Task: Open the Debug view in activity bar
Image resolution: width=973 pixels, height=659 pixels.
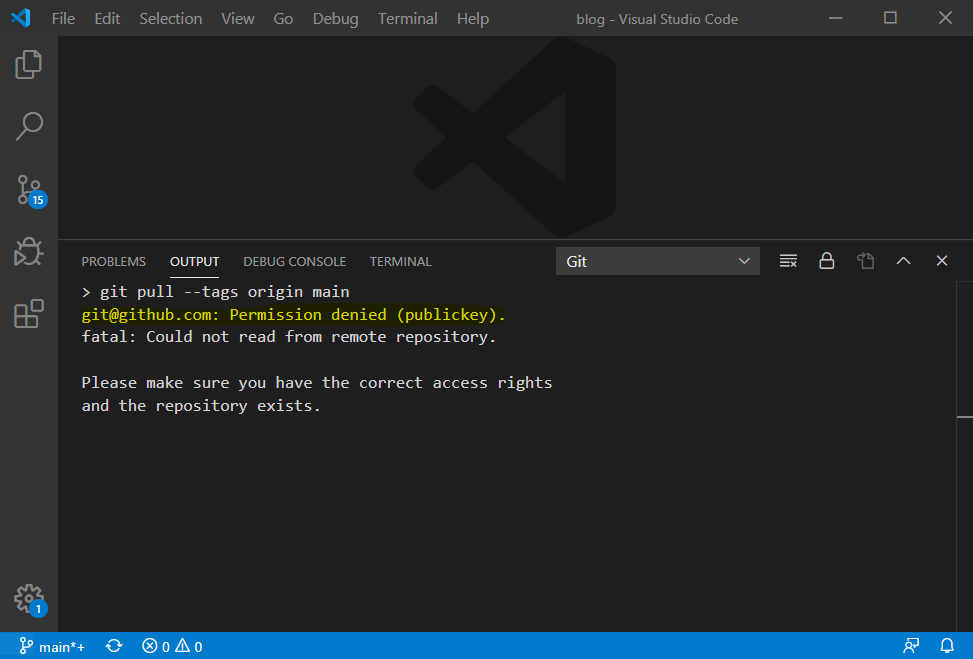Action: pos(29,252)
